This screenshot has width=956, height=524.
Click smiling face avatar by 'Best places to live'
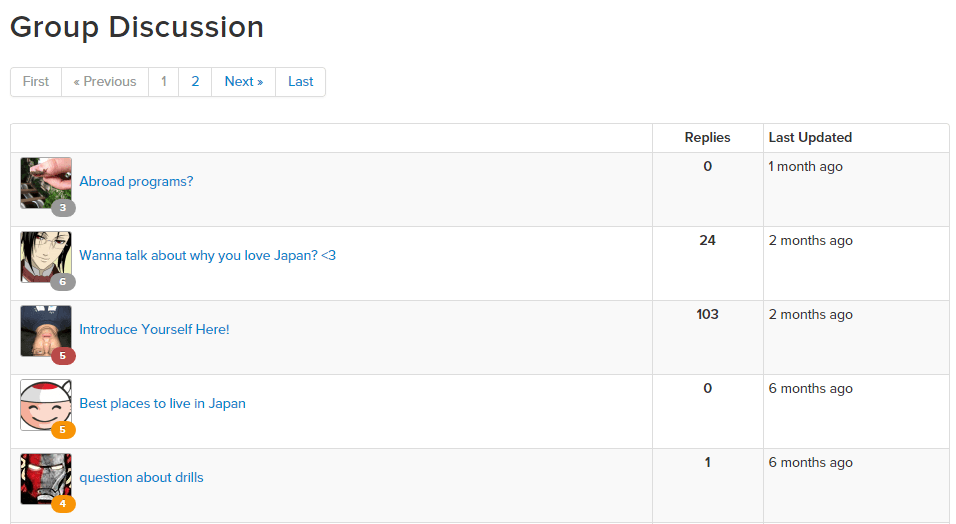point(46,405)
